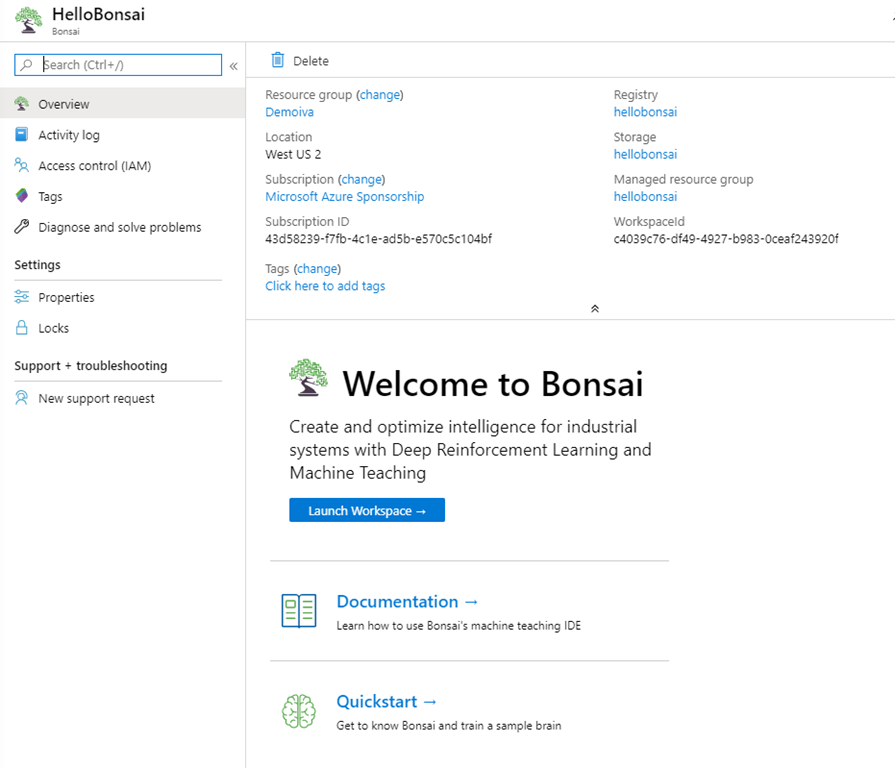895x768 pixels.
Task: Click the Documentation book icon
Action: point(298,610)
